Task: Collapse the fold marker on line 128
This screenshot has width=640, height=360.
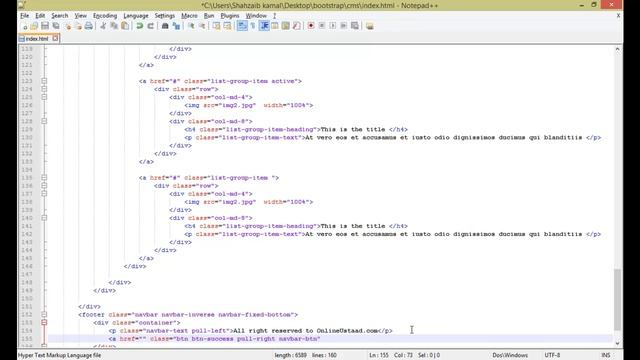Action: [44, 121]
